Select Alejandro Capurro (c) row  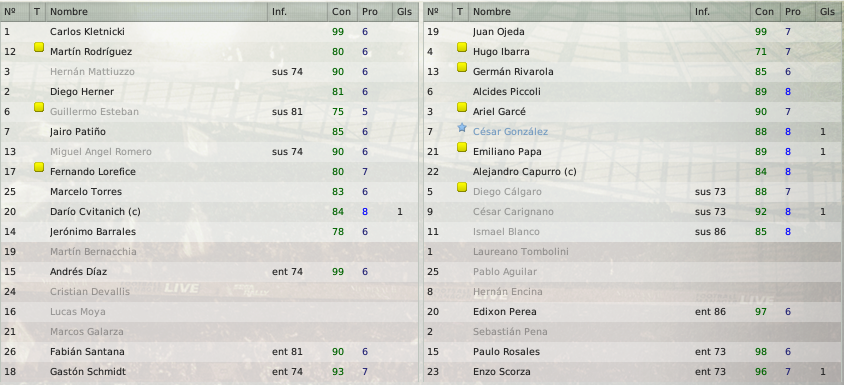(x=634, y=172)
